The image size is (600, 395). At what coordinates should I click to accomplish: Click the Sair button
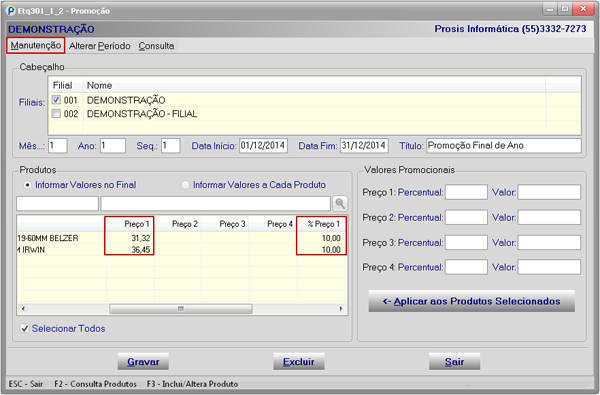[x=454, y=362]
